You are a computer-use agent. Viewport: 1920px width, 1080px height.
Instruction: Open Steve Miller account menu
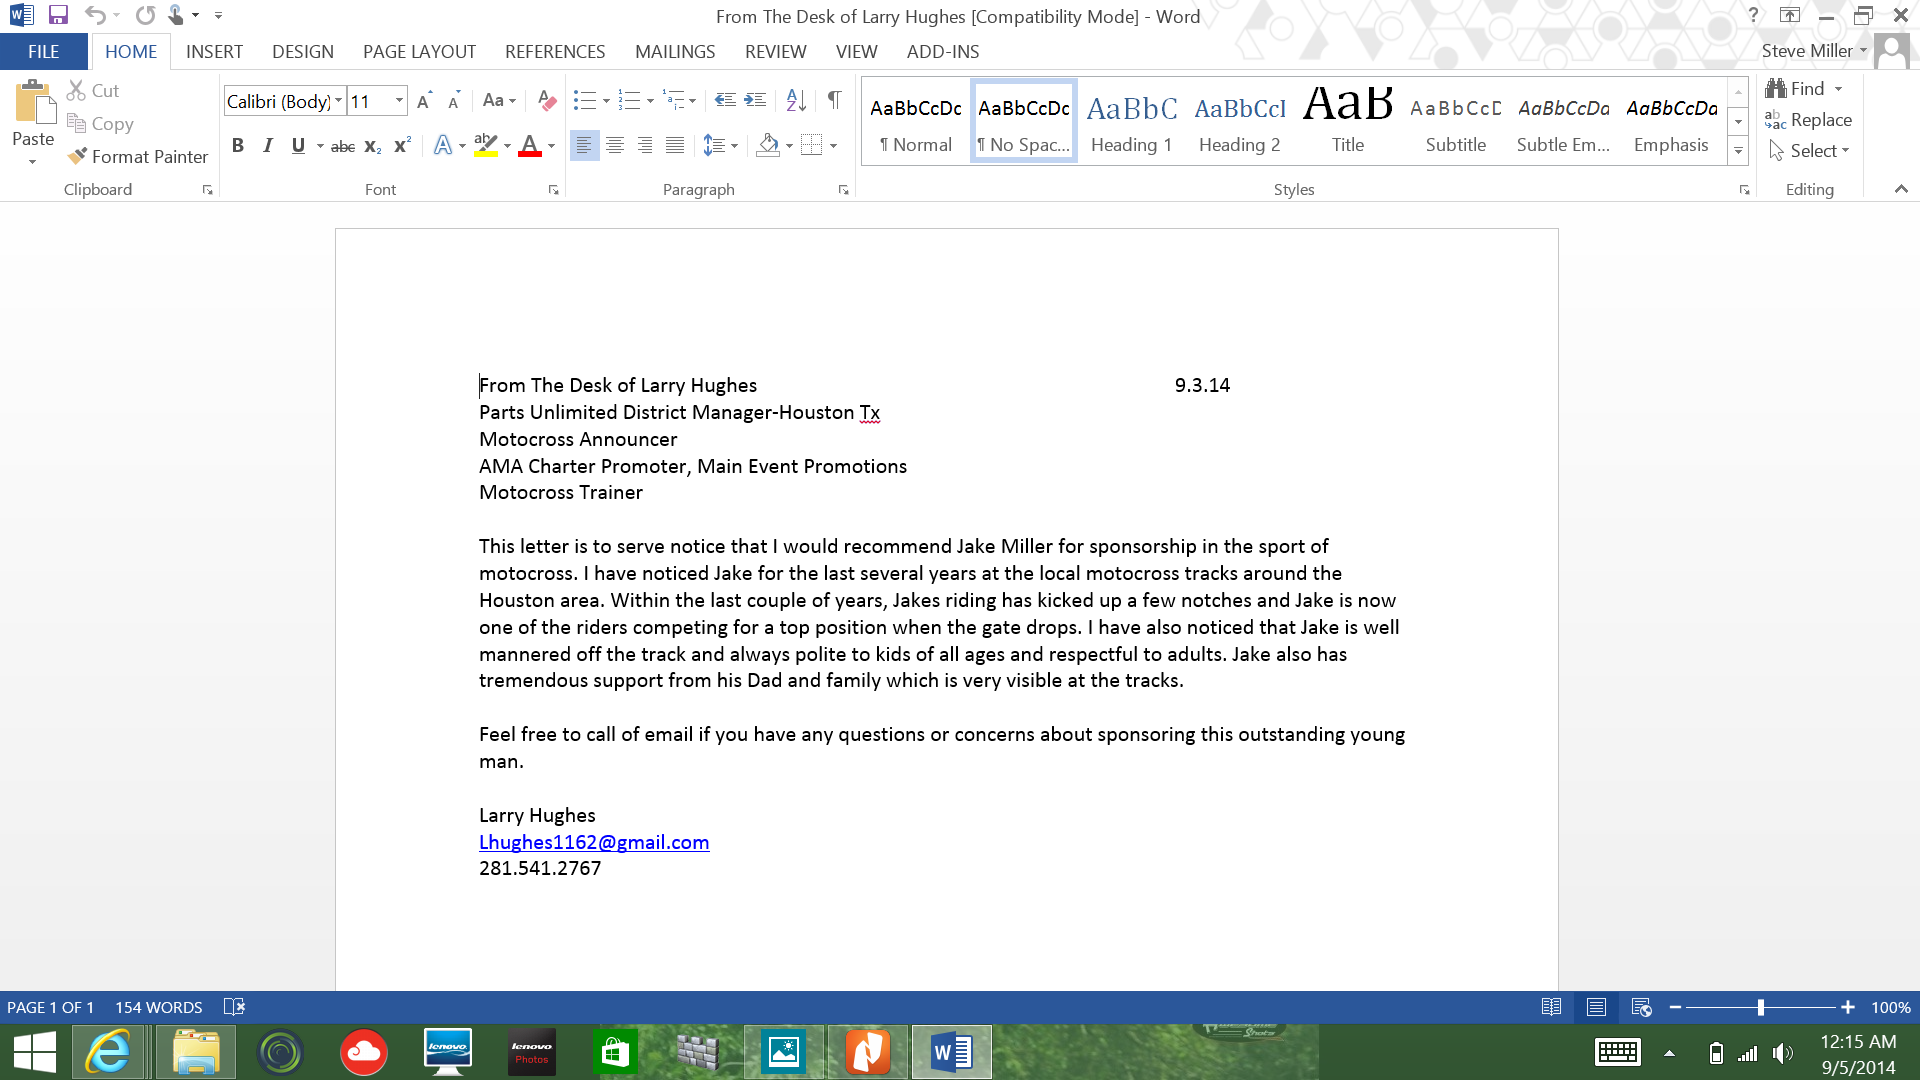point(1814,51)
